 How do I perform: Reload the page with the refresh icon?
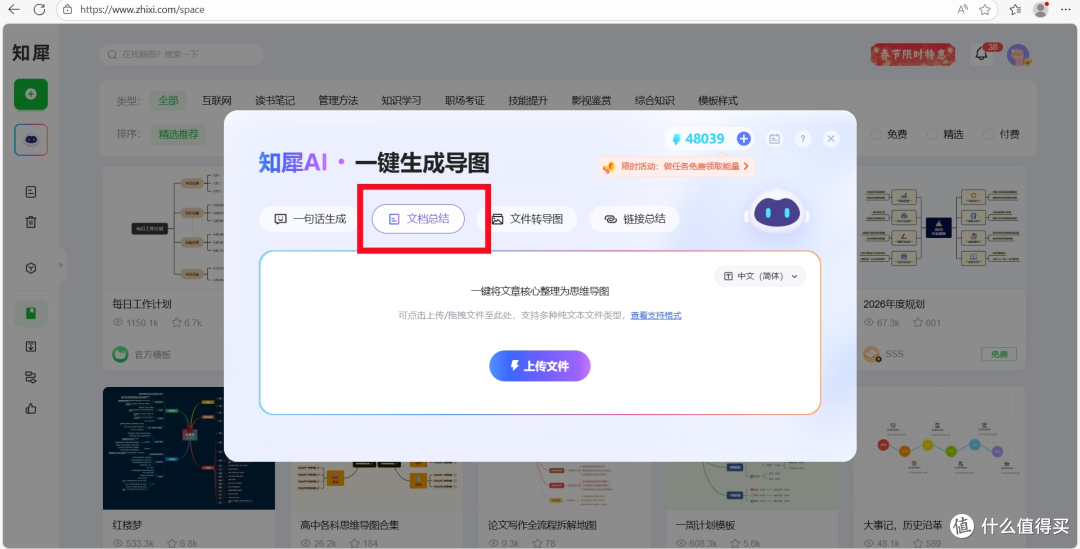[39, 10]
